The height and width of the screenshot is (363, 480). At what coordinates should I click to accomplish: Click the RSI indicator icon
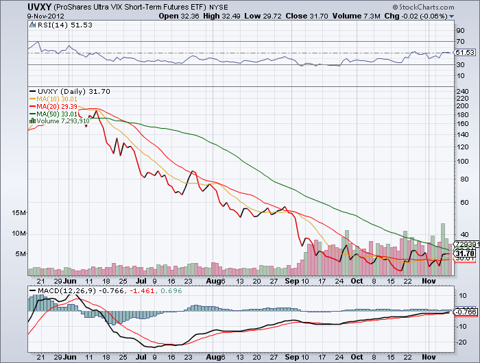click(33, 25)
